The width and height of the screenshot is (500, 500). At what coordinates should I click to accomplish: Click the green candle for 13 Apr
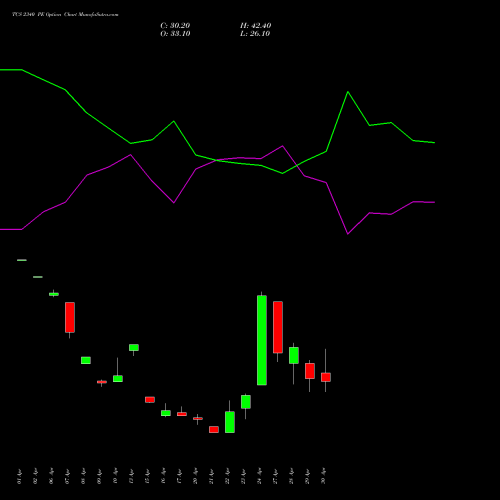(134, 347)
